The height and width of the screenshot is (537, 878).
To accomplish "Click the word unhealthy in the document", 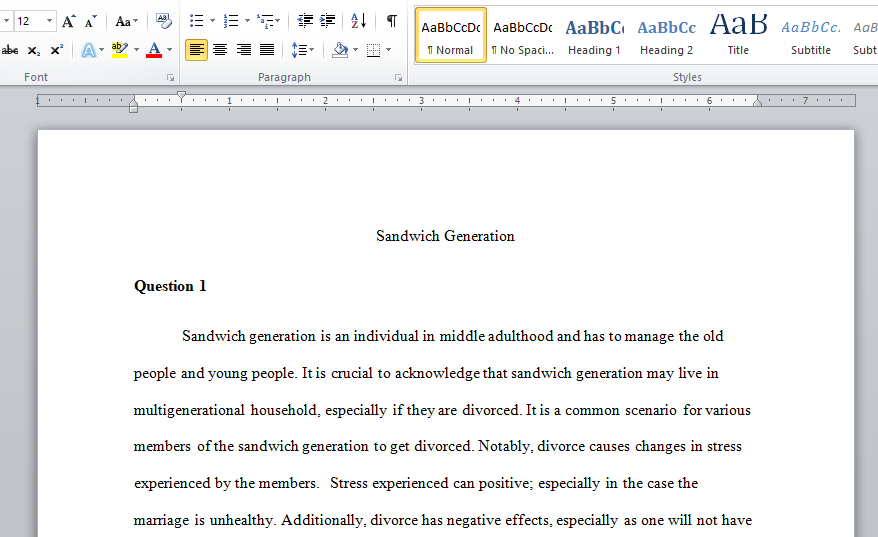I will pyautogui.click(x=241, y=520).
